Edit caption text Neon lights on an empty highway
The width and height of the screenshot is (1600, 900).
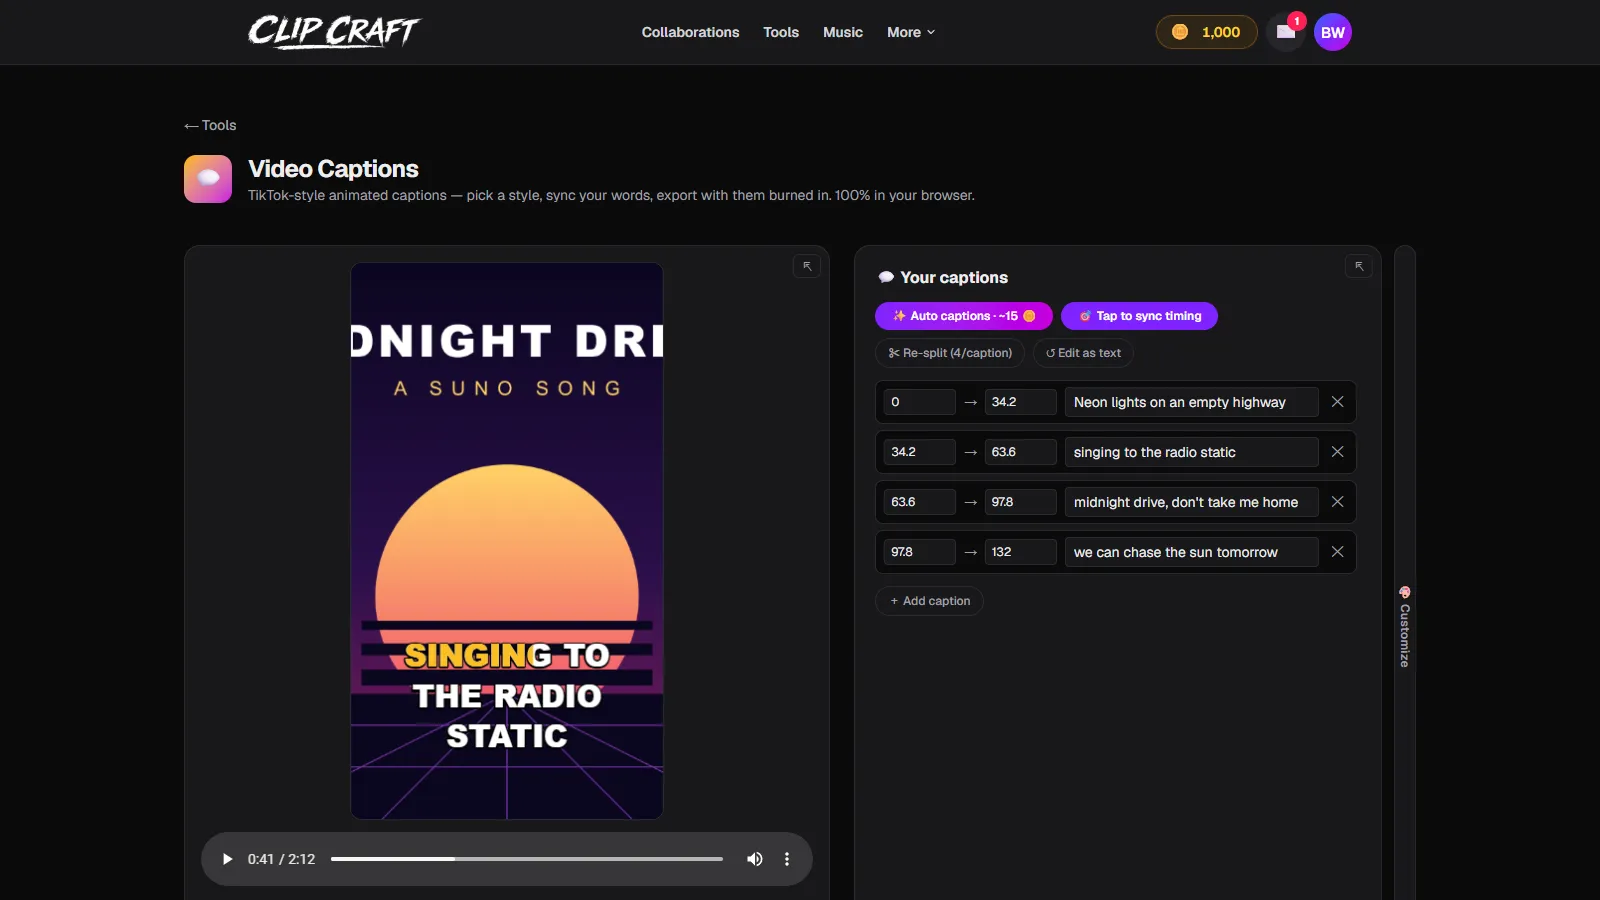pos(1191,402)
